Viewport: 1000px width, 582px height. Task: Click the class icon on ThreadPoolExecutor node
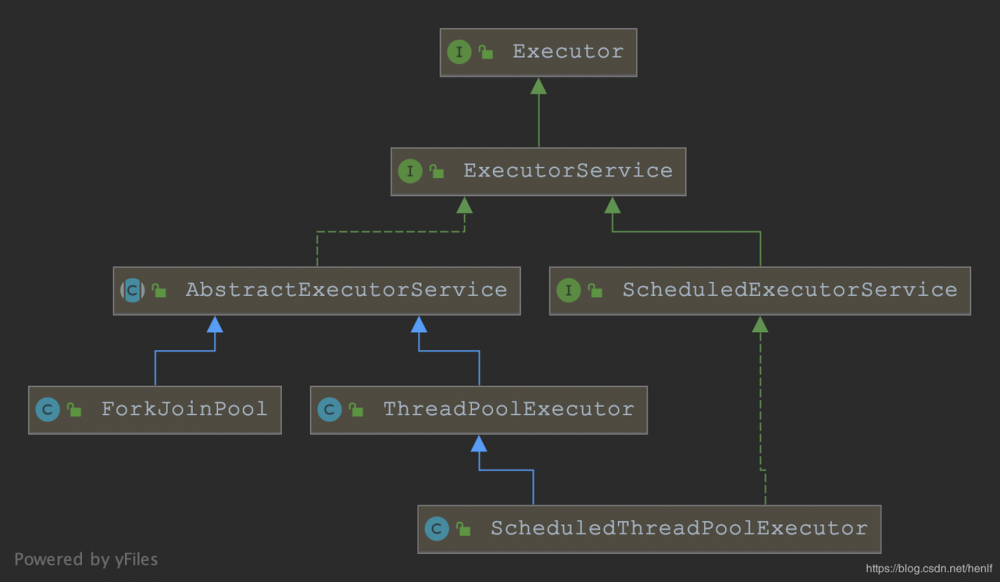coord(331,409)
